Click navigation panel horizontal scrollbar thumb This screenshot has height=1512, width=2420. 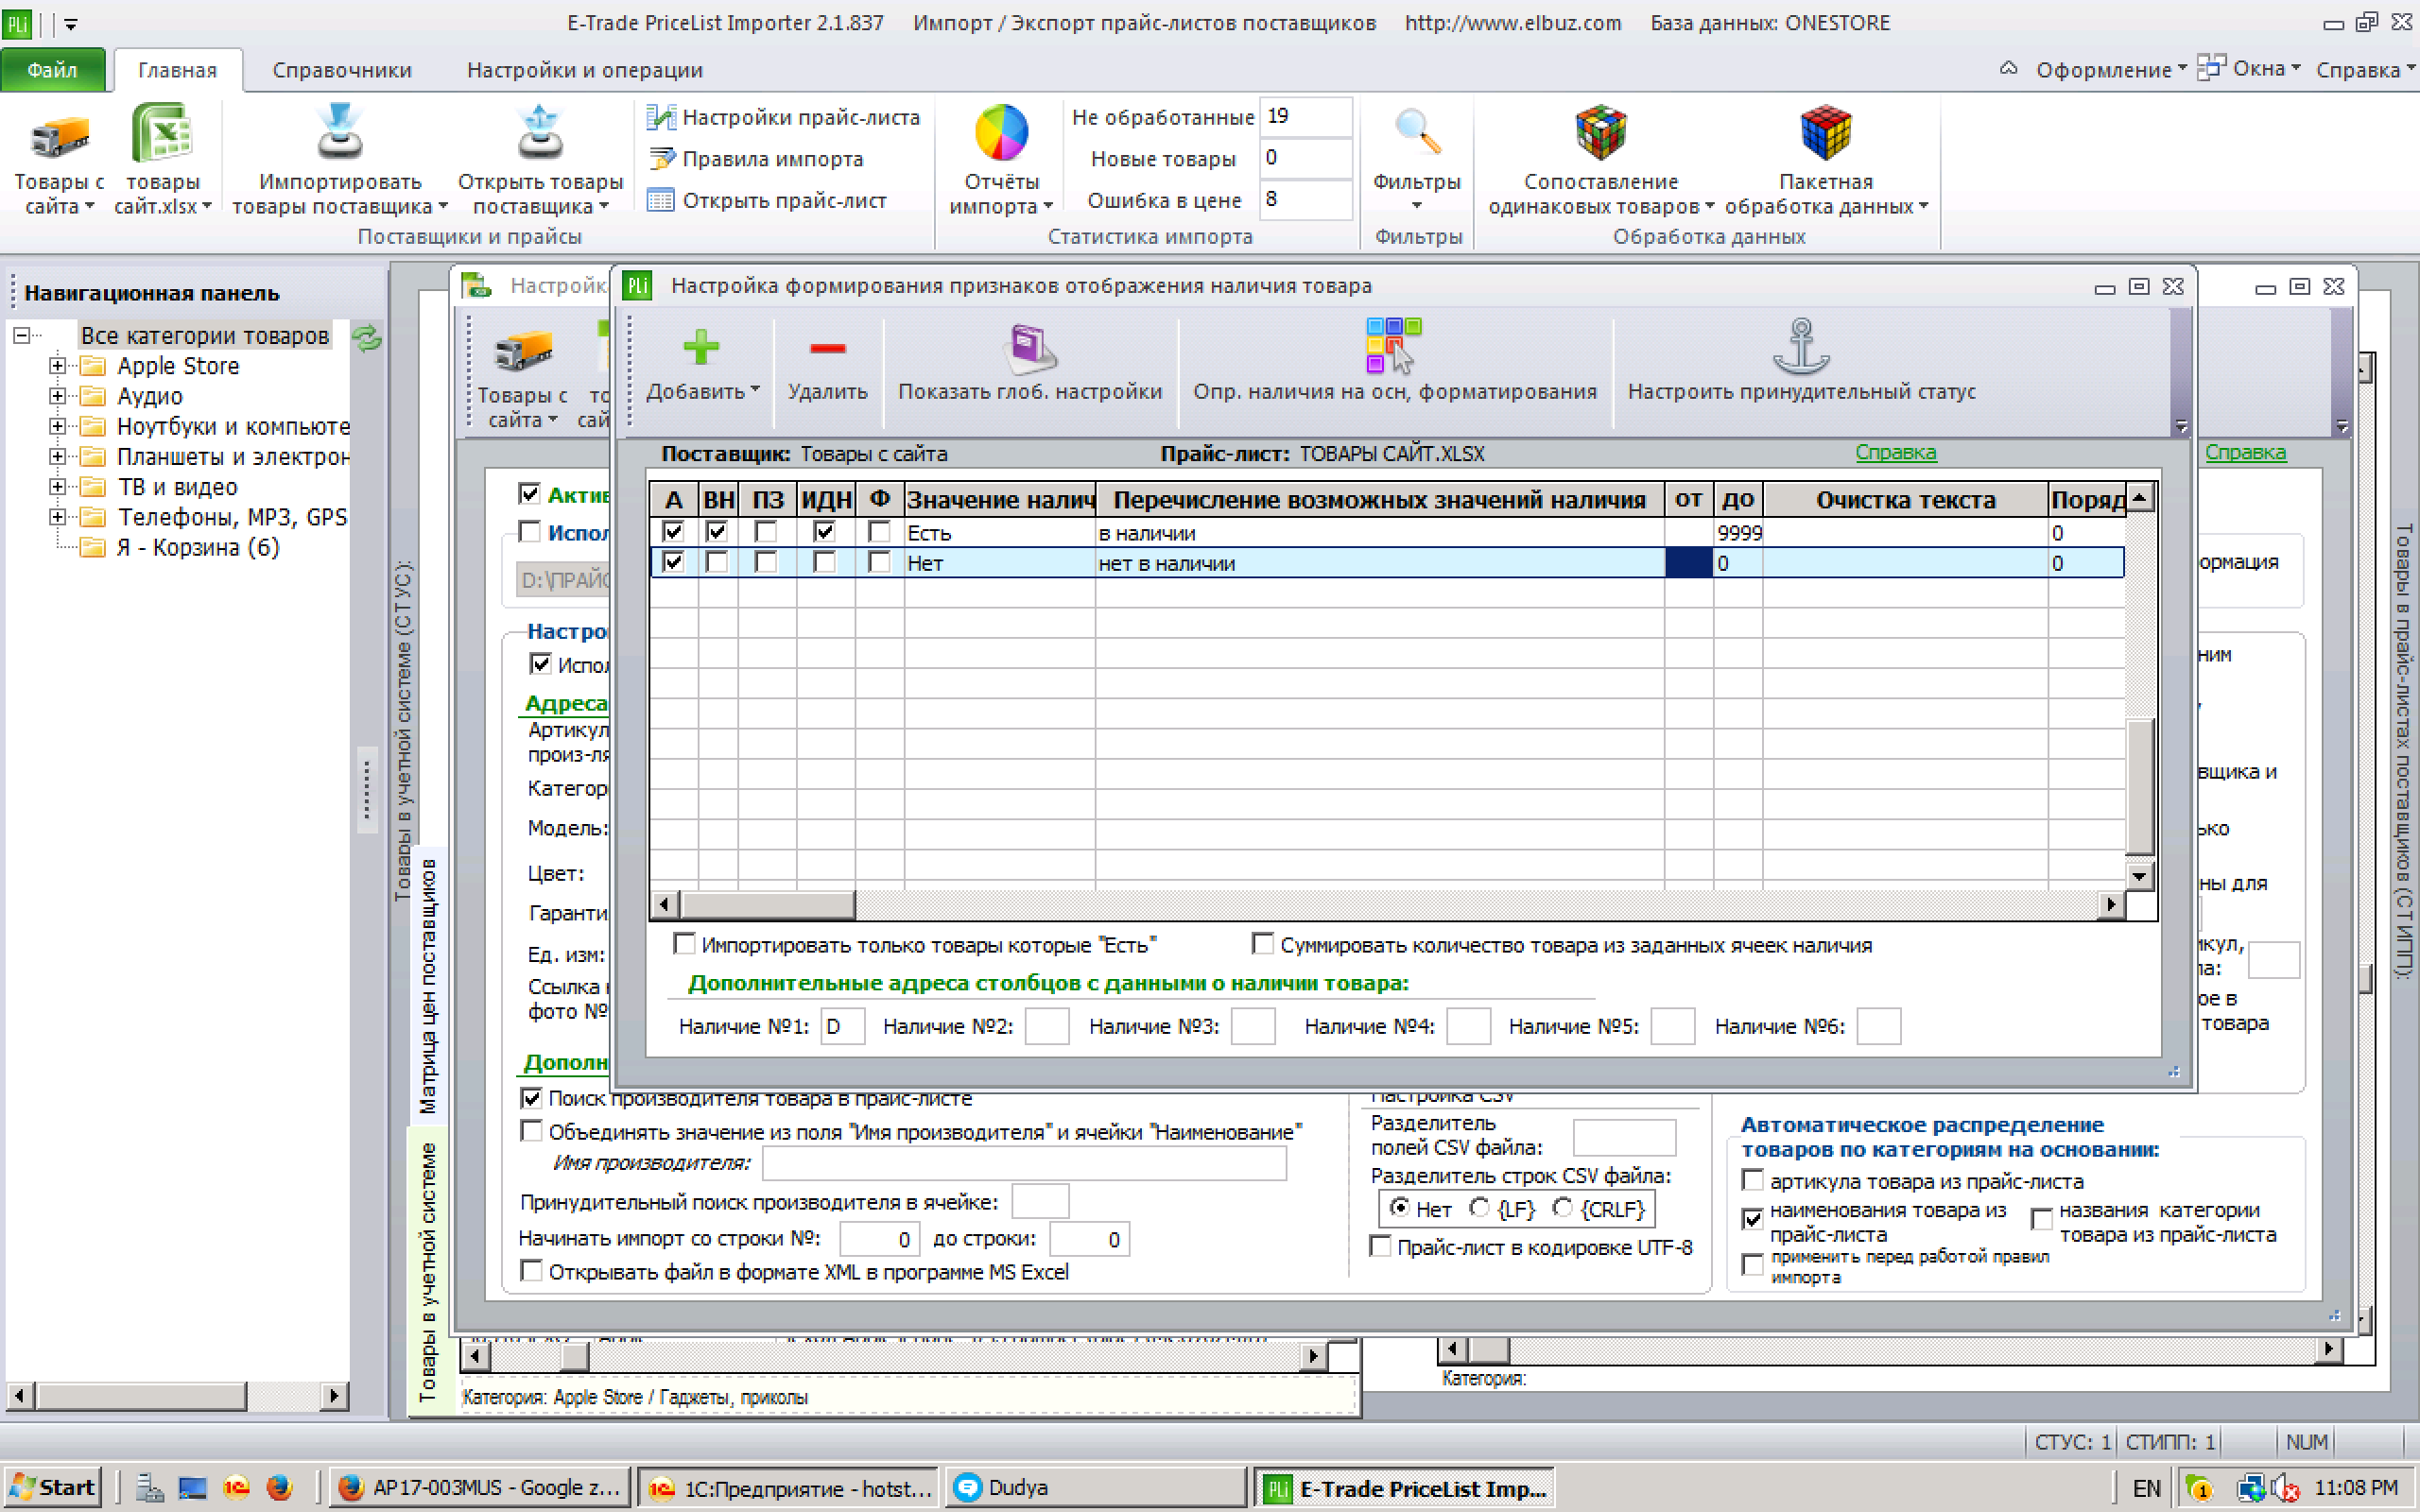(x=140, y=1395)
